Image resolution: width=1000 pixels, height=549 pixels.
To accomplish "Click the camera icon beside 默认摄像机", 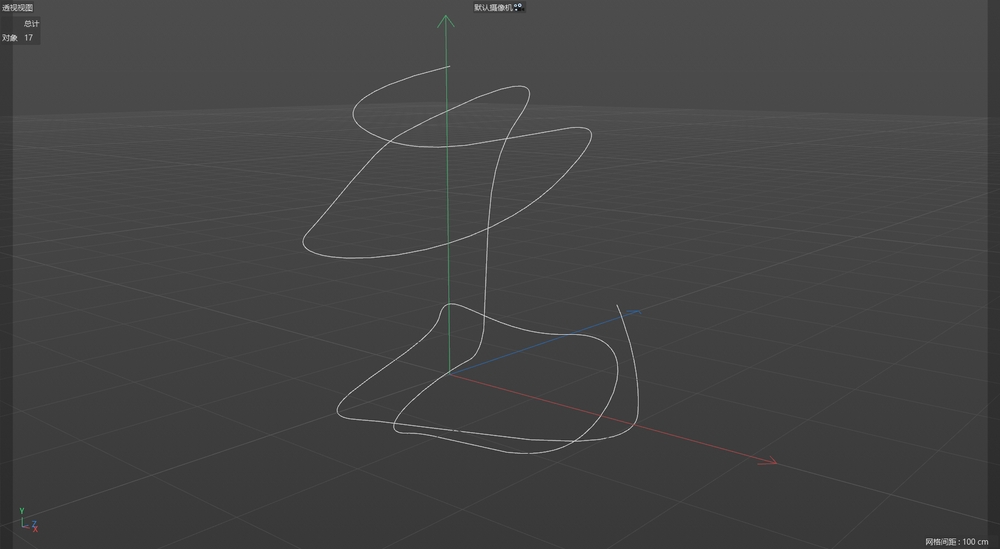I will coord(518,8).
